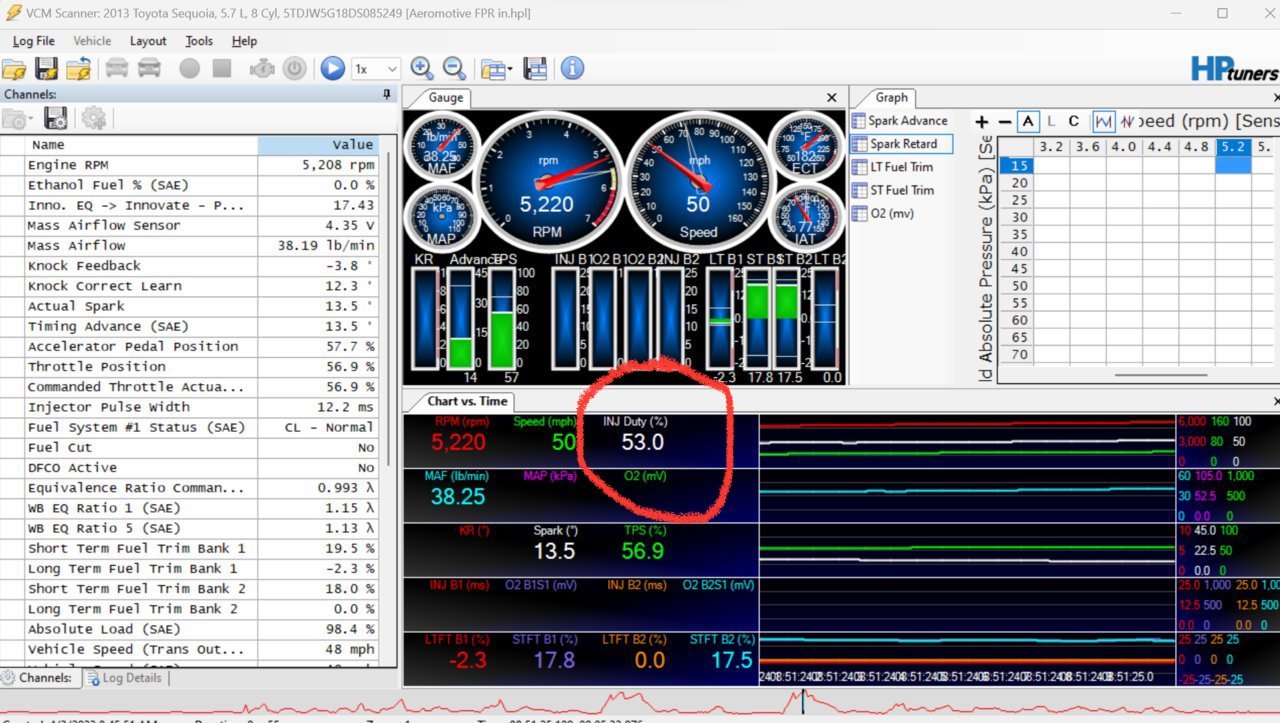Click the gray power button icon
This screenshot has width=1280, height=723.
(294, 69)
